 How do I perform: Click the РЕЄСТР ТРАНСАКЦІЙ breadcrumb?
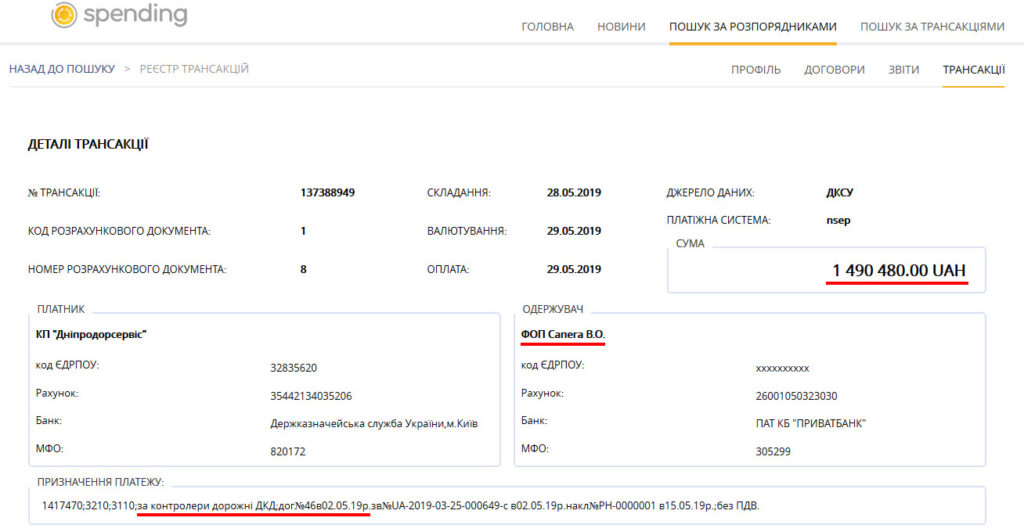click(194, 69)
